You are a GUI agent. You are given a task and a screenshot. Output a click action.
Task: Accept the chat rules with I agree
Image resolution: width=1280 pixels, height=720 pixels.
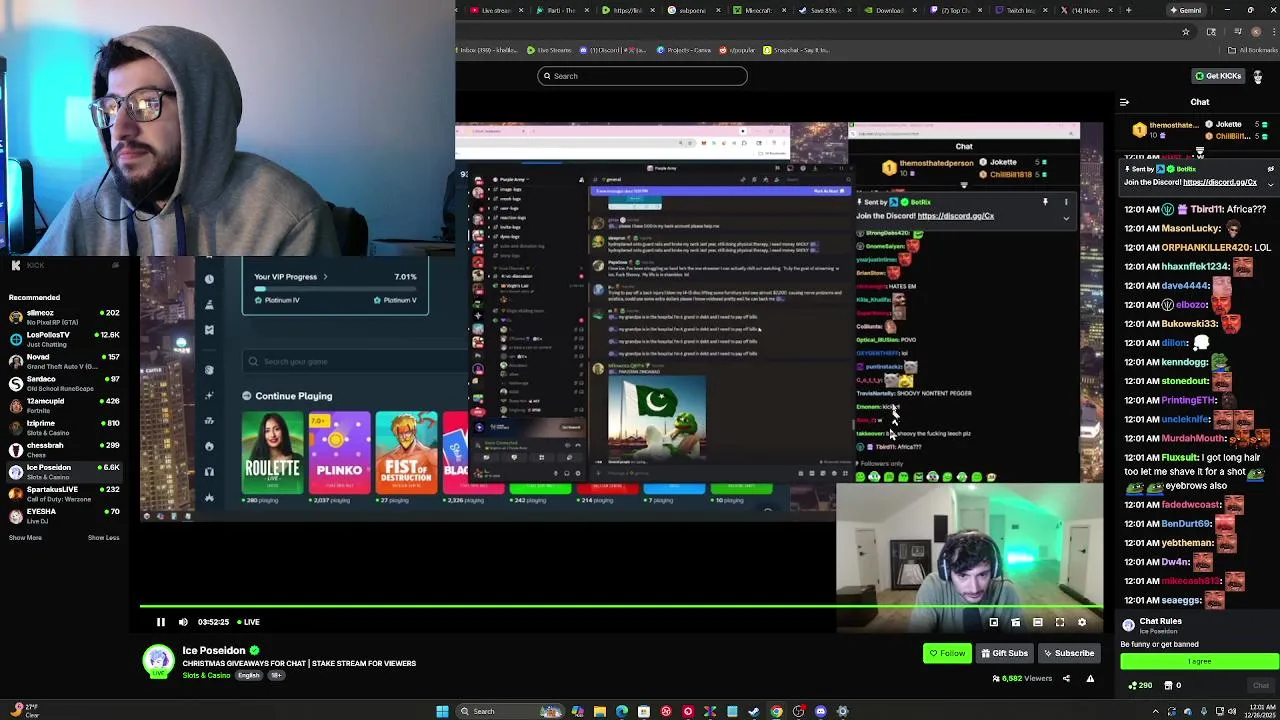[x=1199, y=661]
